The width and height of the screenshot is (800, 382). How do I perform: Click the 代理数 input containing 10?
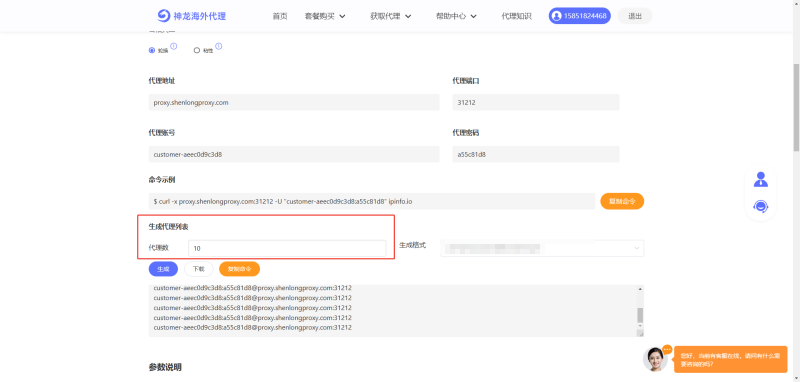[x=287, y=248]
